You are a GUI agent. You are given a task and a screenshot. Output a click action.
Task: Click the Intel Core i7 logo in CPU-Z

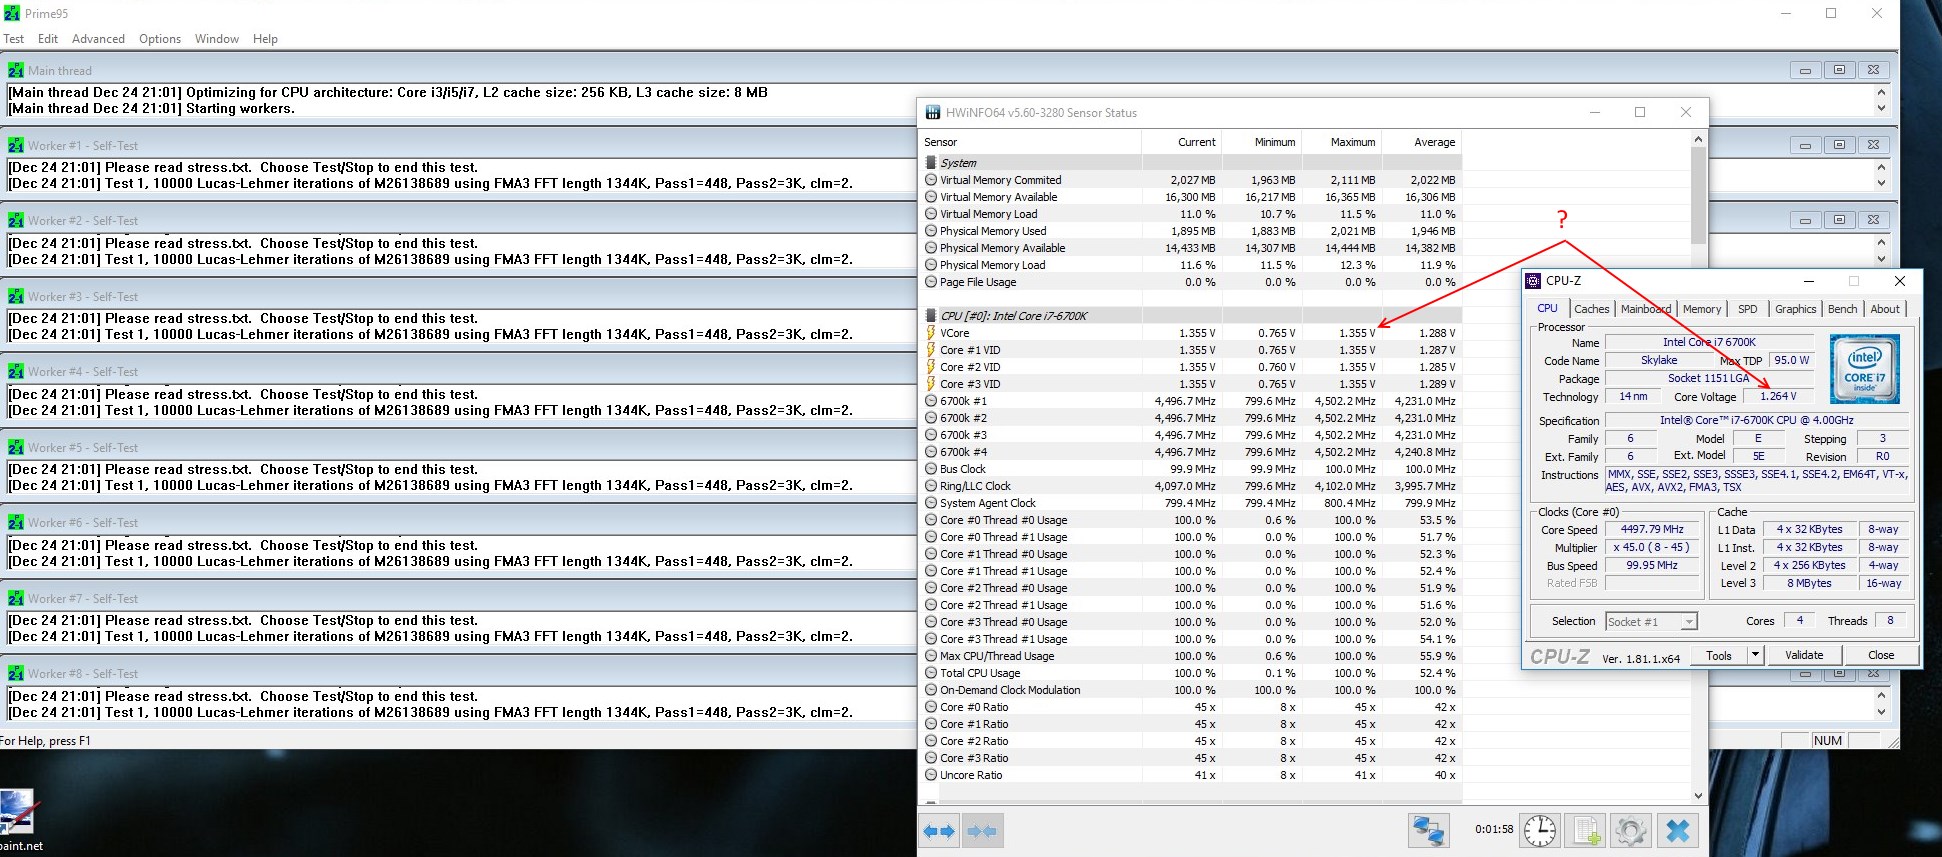1864,369
